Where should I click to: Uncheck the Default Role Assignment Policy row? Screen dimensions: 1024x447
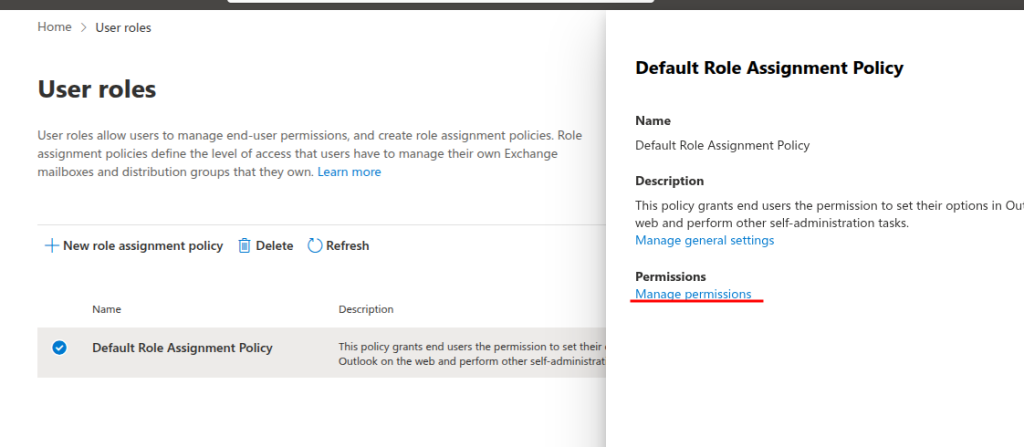pyautogui.click(x=59, y=348)
